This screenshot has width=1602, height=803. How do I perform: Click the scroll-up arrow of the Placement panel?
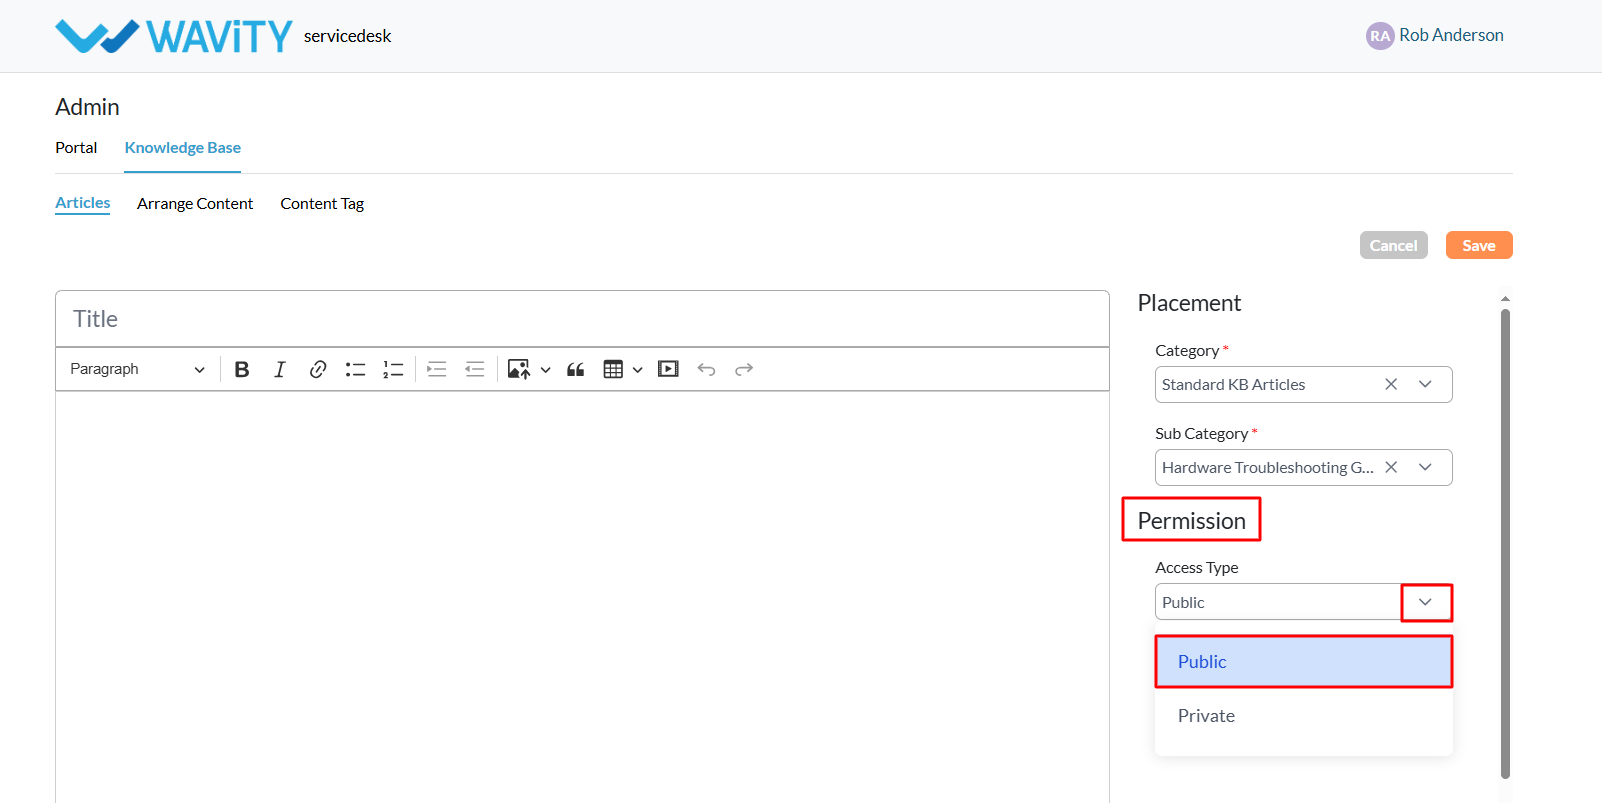(x=1505, y=299)
